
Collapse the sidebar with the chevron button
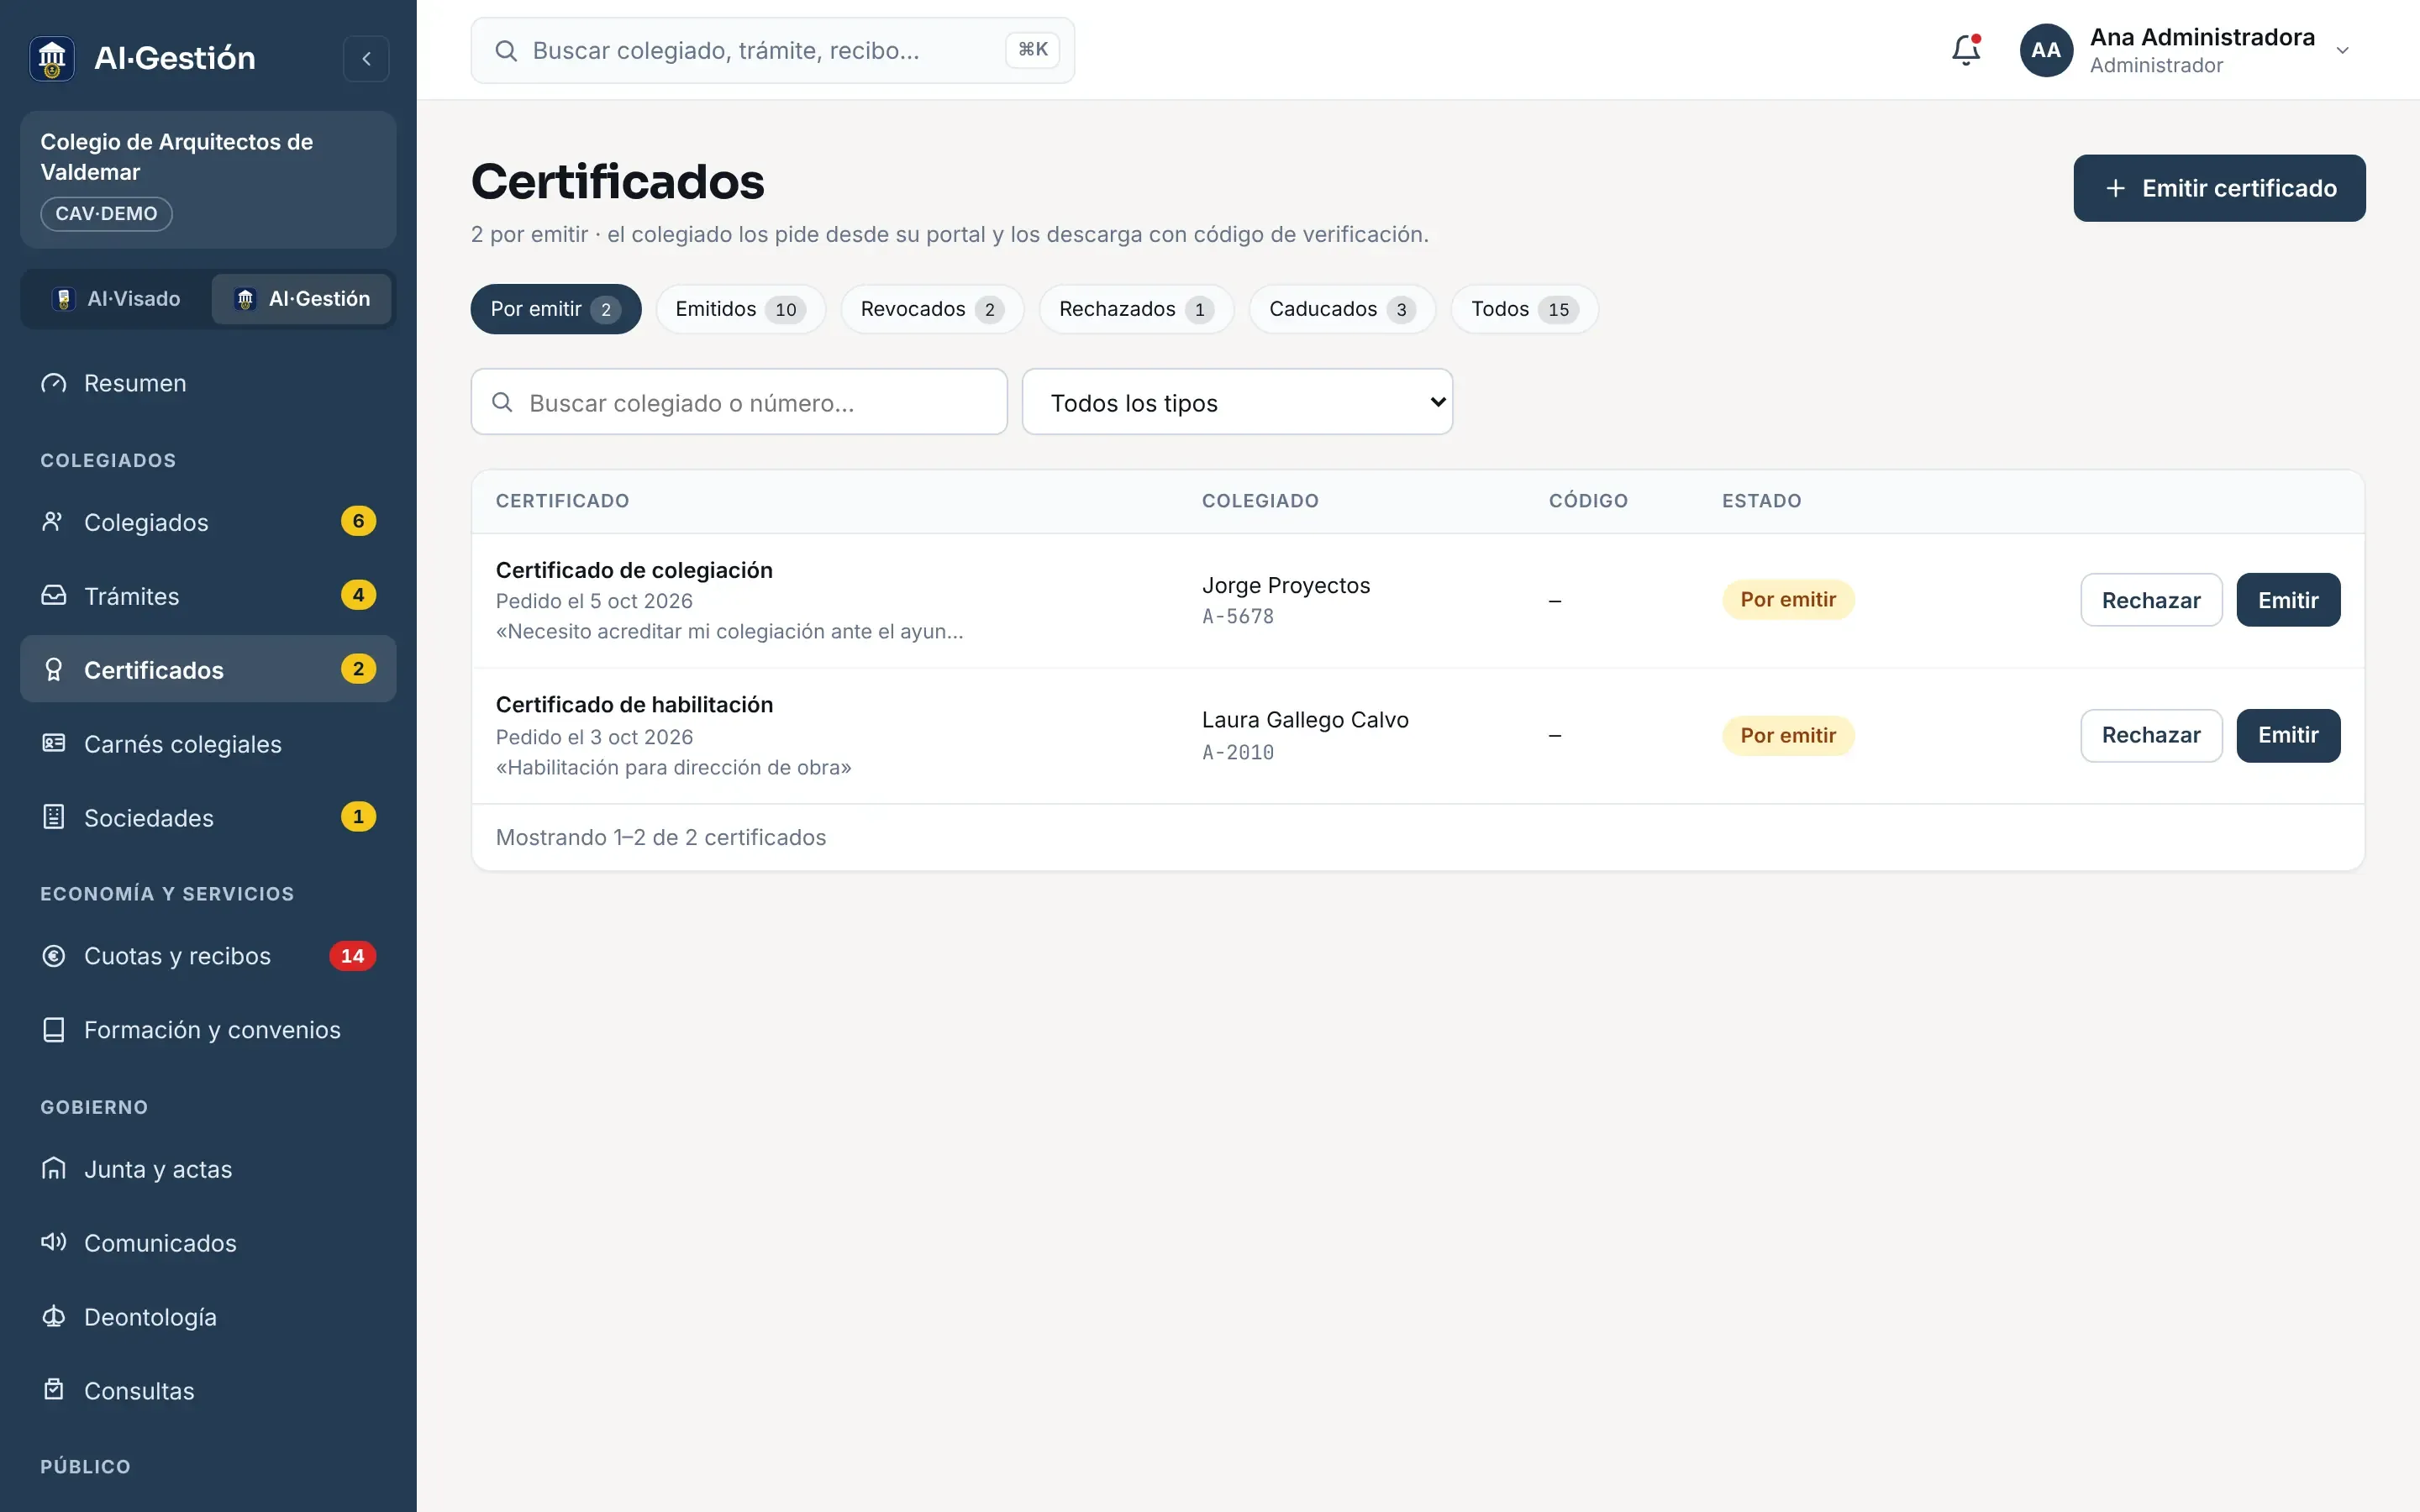[366, 58]
